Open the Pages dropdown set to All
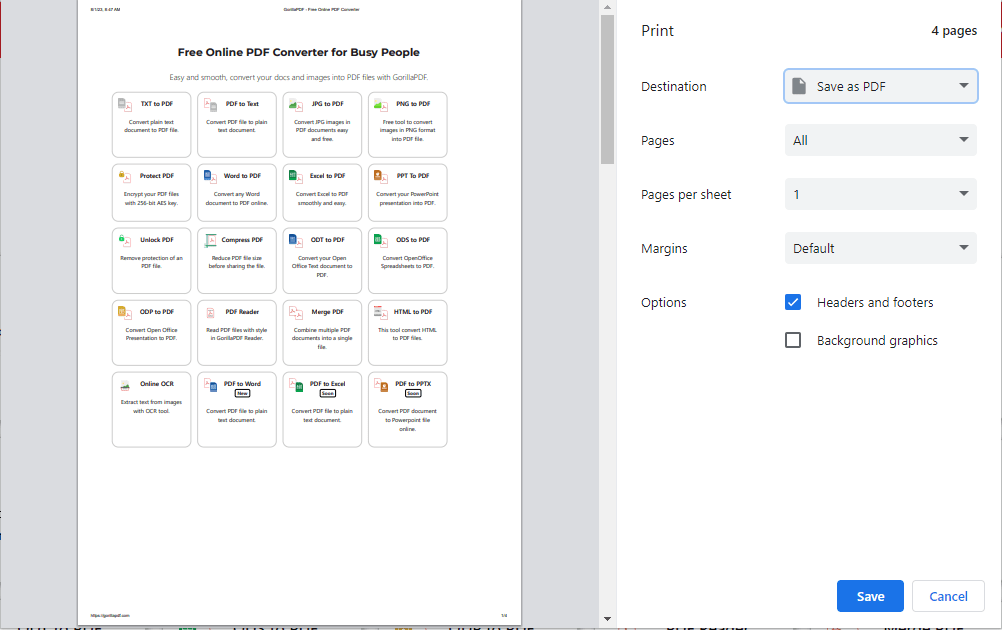Viewport: 1002px width, 630px height. (881, 140)
